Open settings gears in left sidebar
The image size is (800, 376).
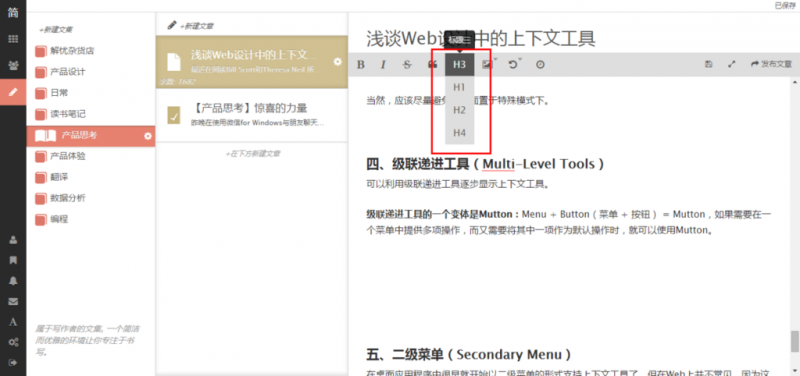pos(13,342)
